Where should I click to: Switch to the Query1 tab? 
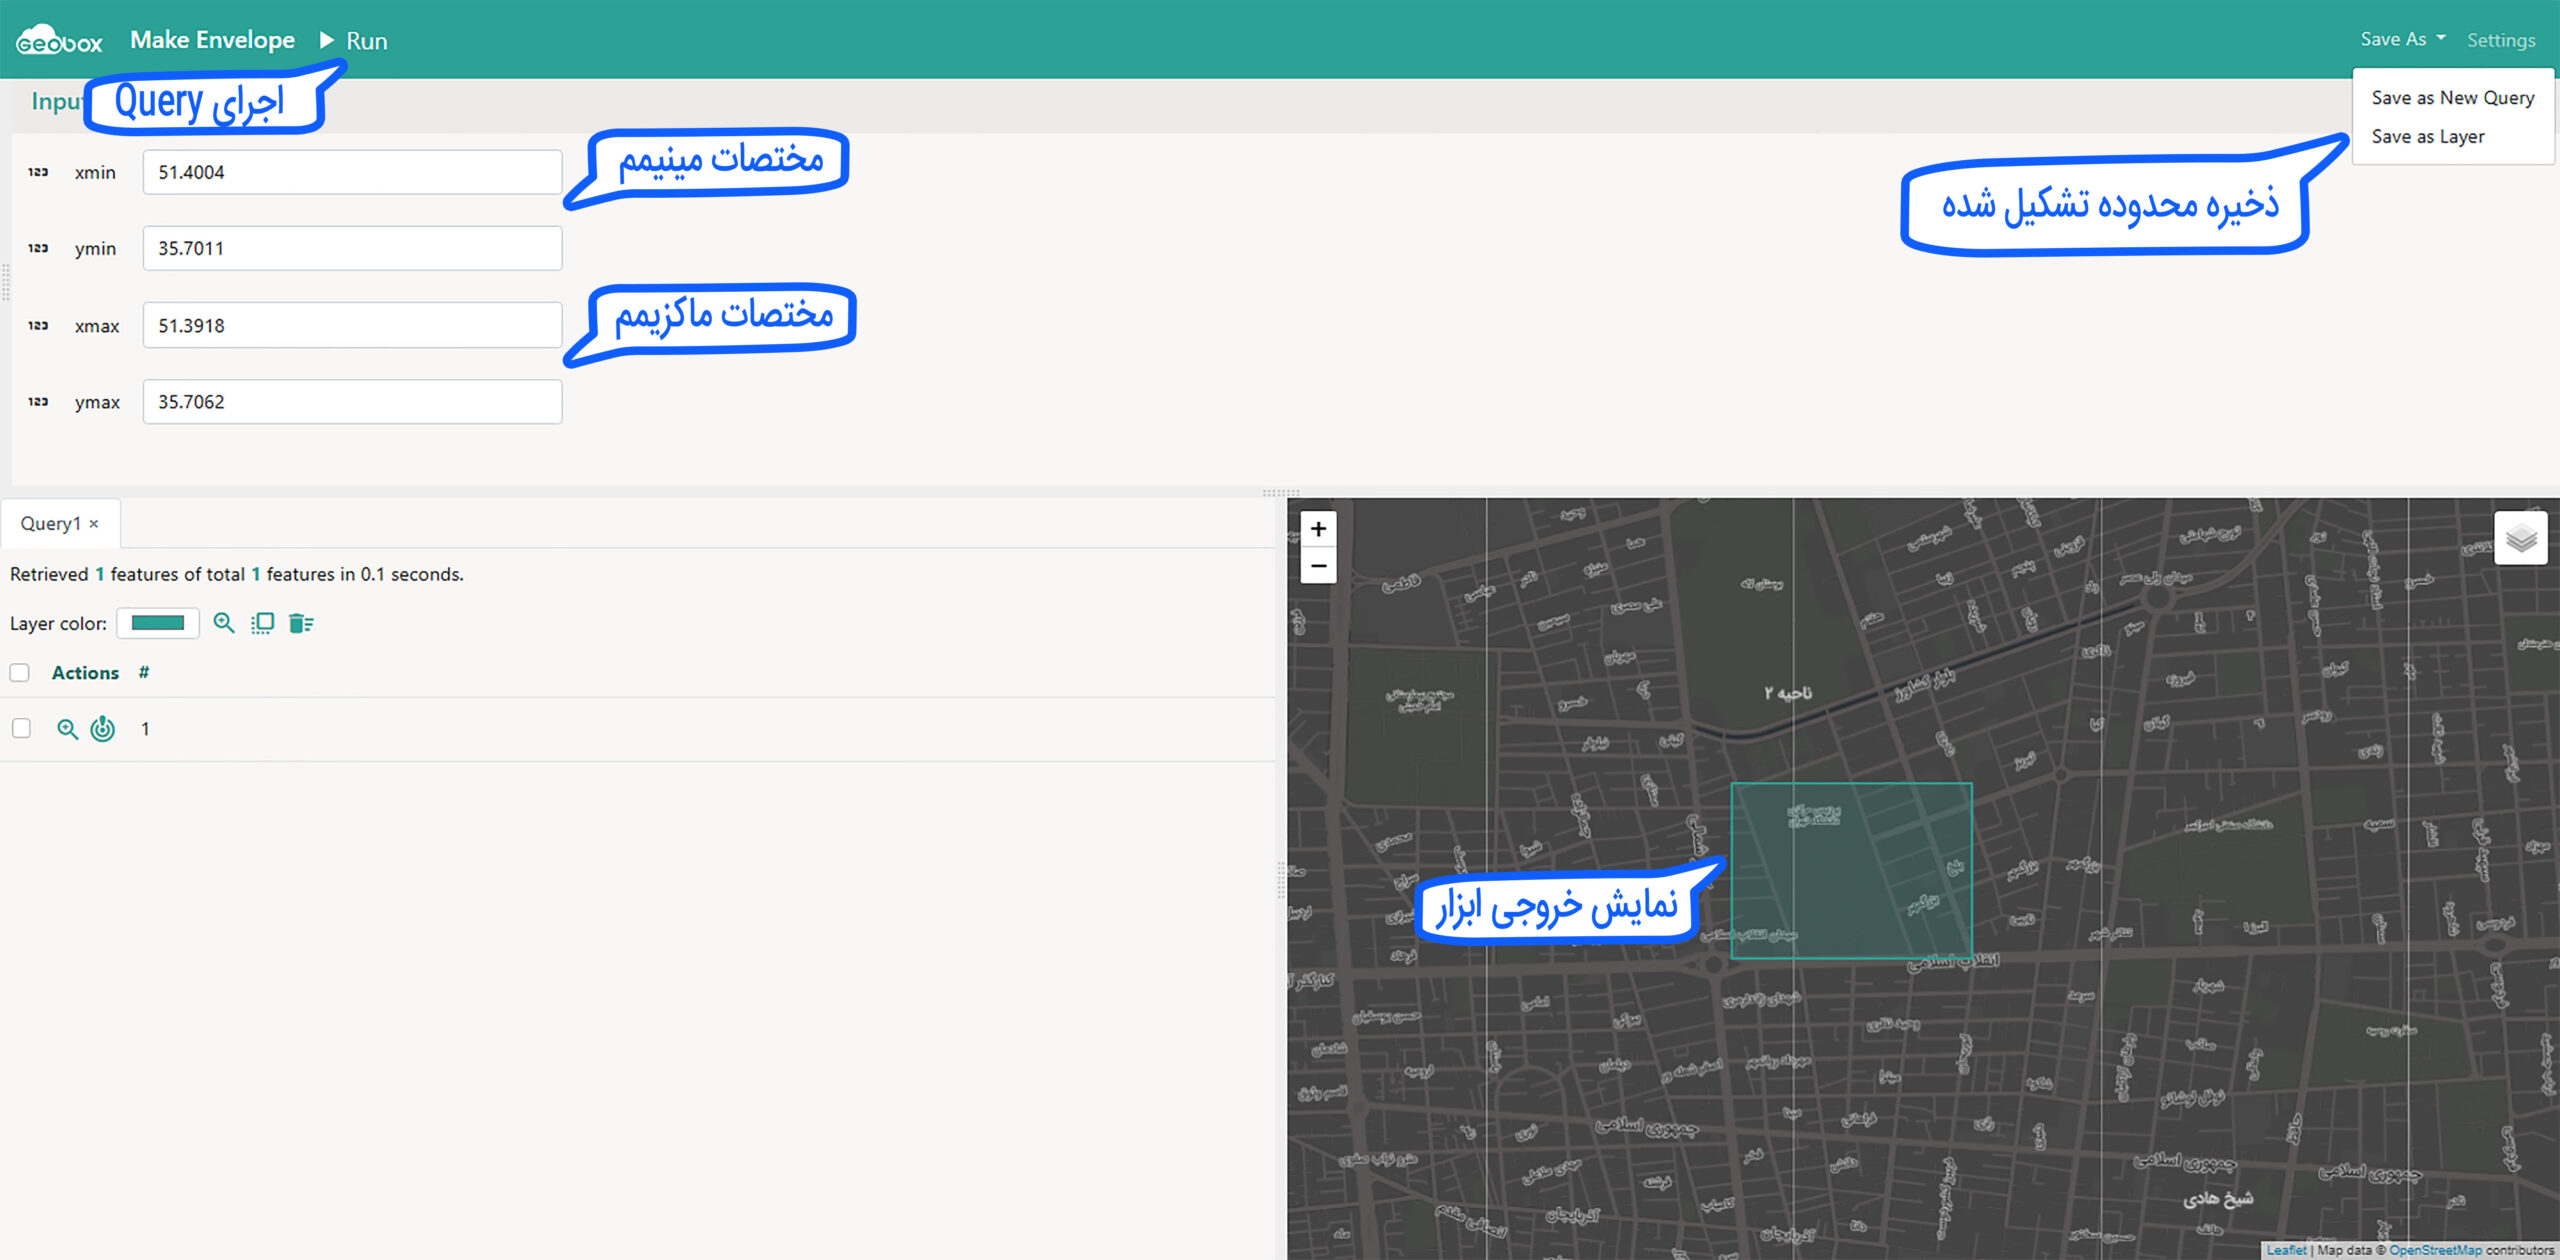point(50,523)
